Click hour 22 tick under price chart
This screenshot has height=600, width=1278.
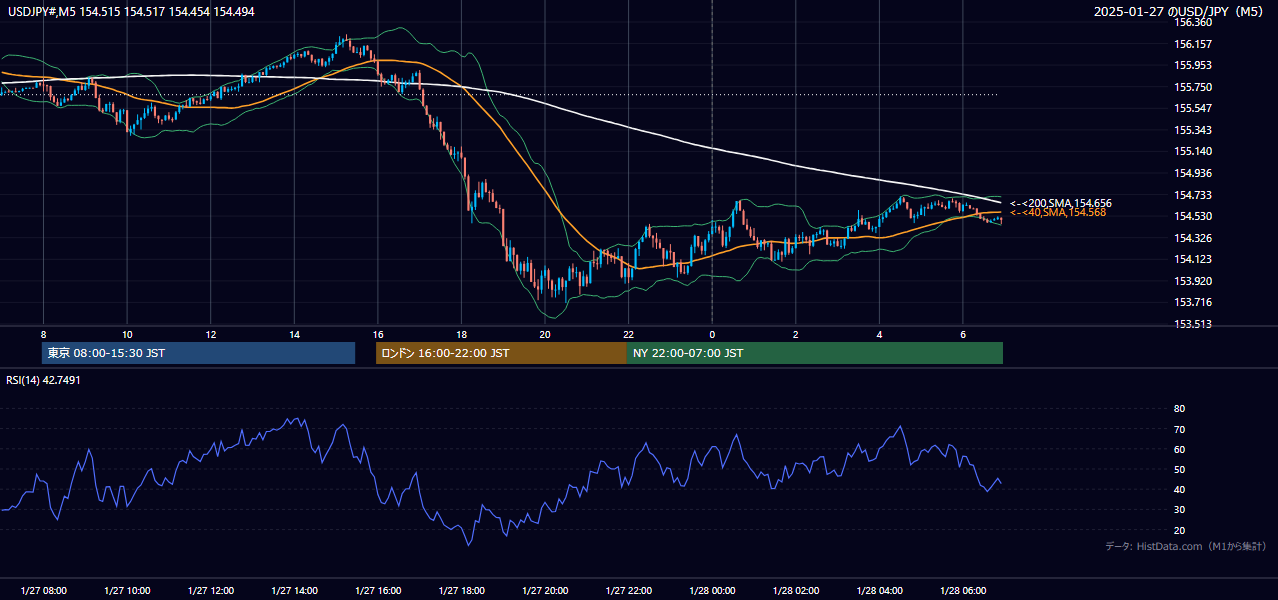628,334
